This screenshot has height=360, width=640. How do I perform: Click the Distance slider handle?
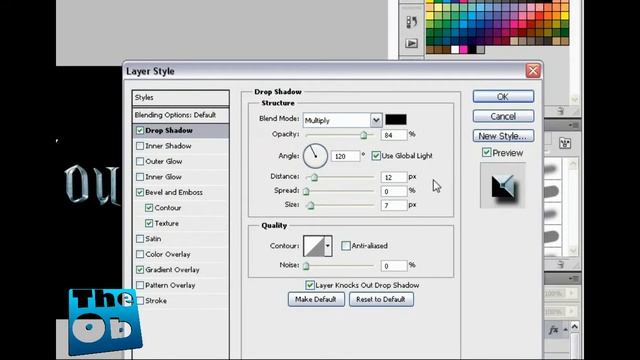[314, 178]
